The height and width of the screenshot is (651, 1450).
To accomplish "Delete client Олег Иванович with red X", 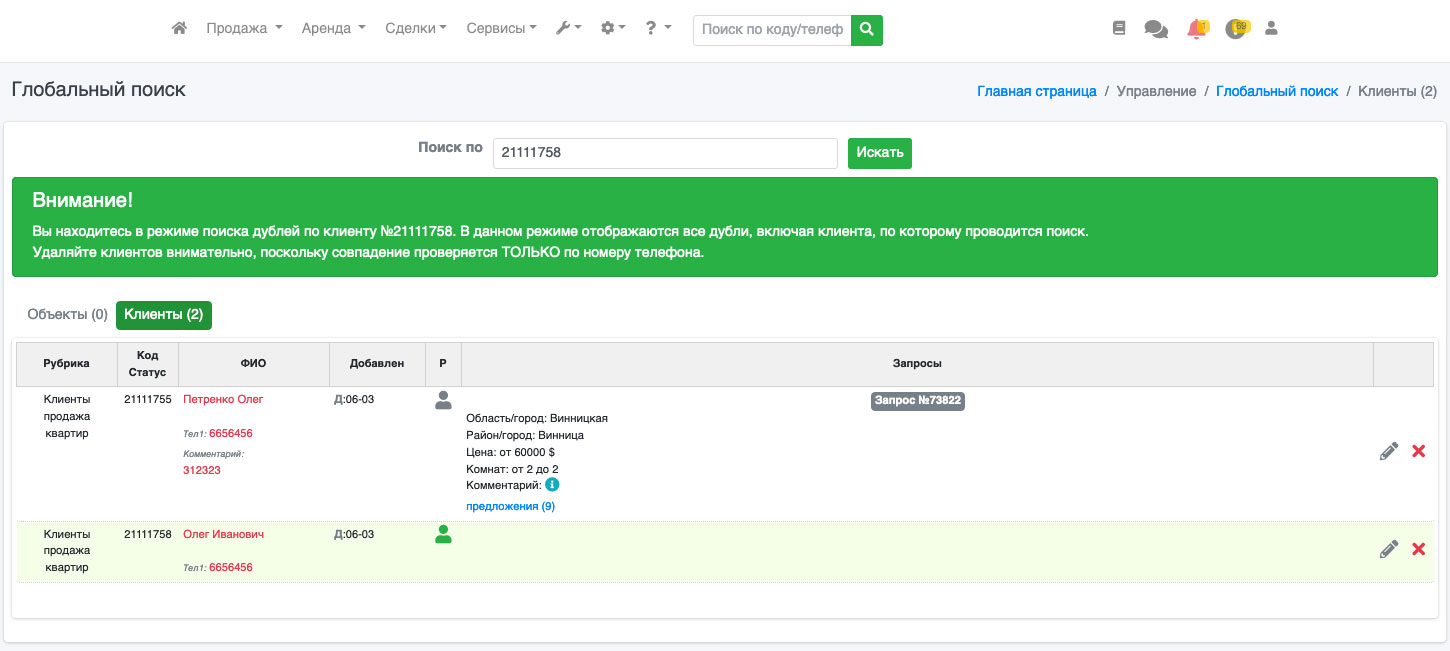I will pyautogui.click(x=1418, y=549).
